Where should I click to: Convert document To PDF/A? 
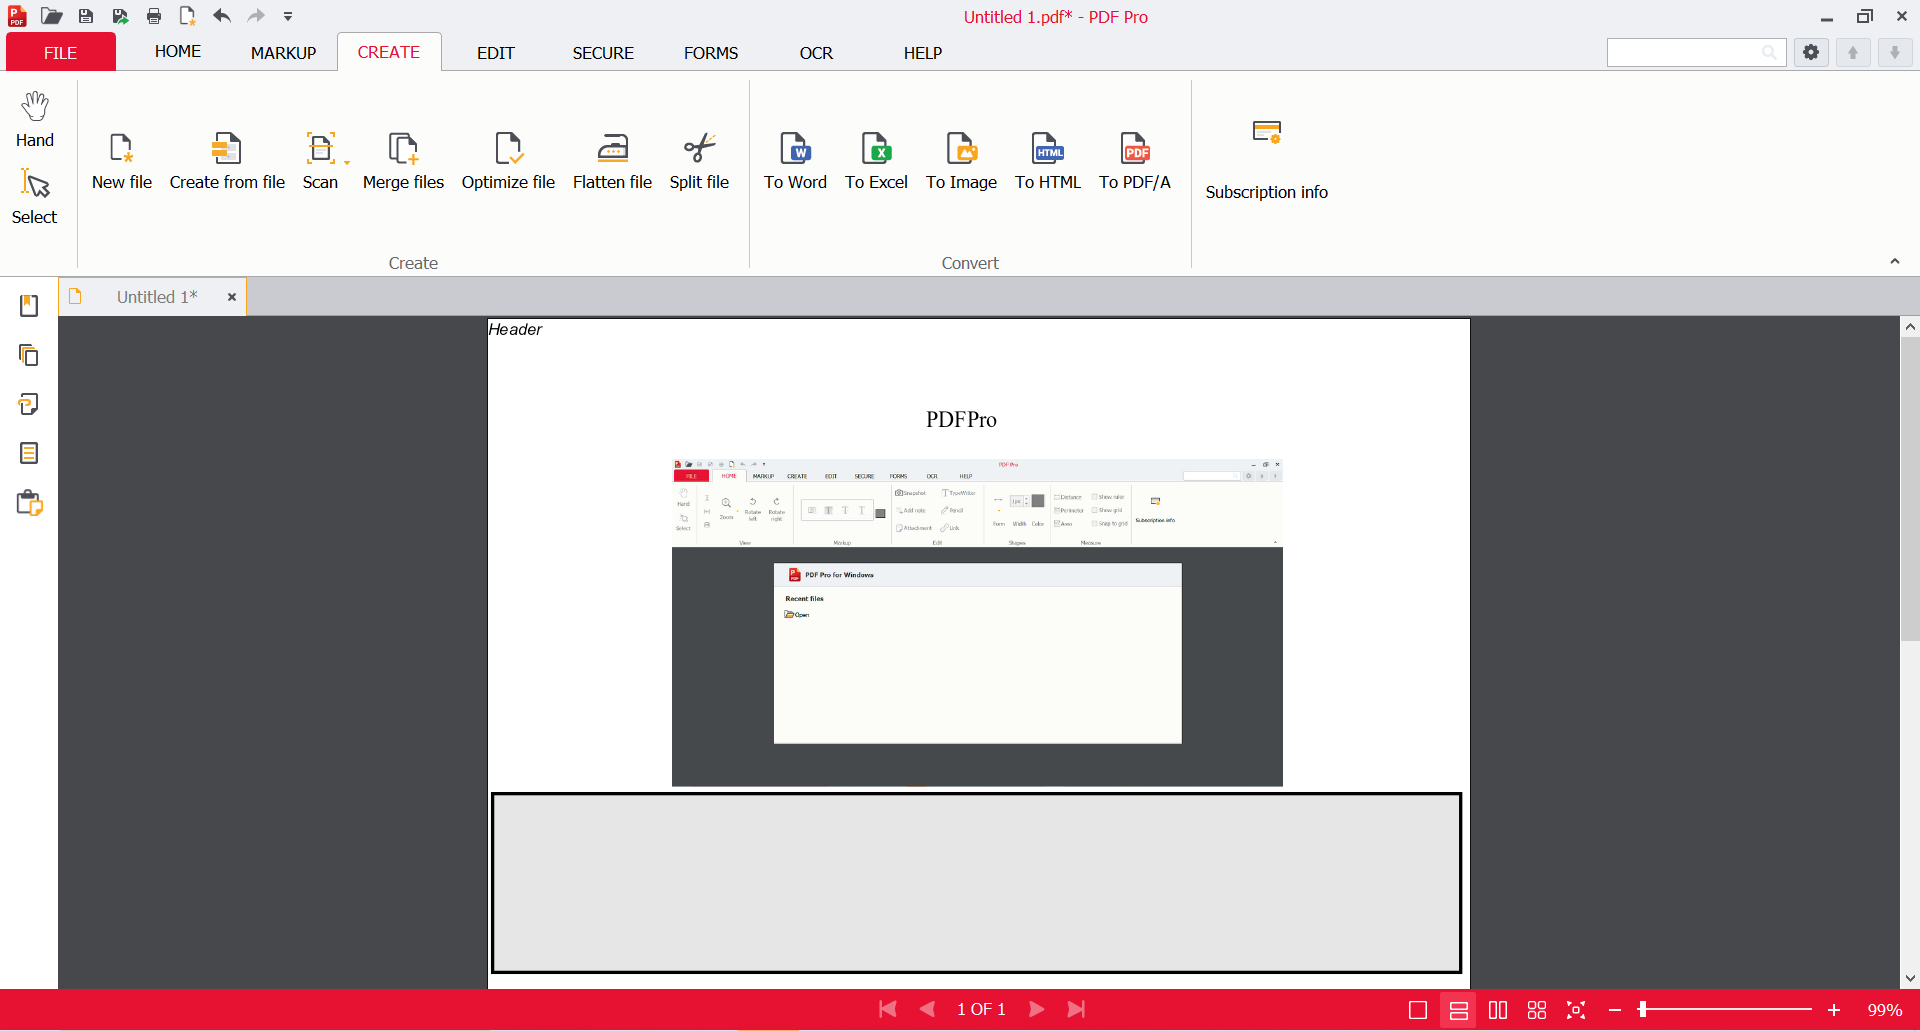coord(1135,161)
